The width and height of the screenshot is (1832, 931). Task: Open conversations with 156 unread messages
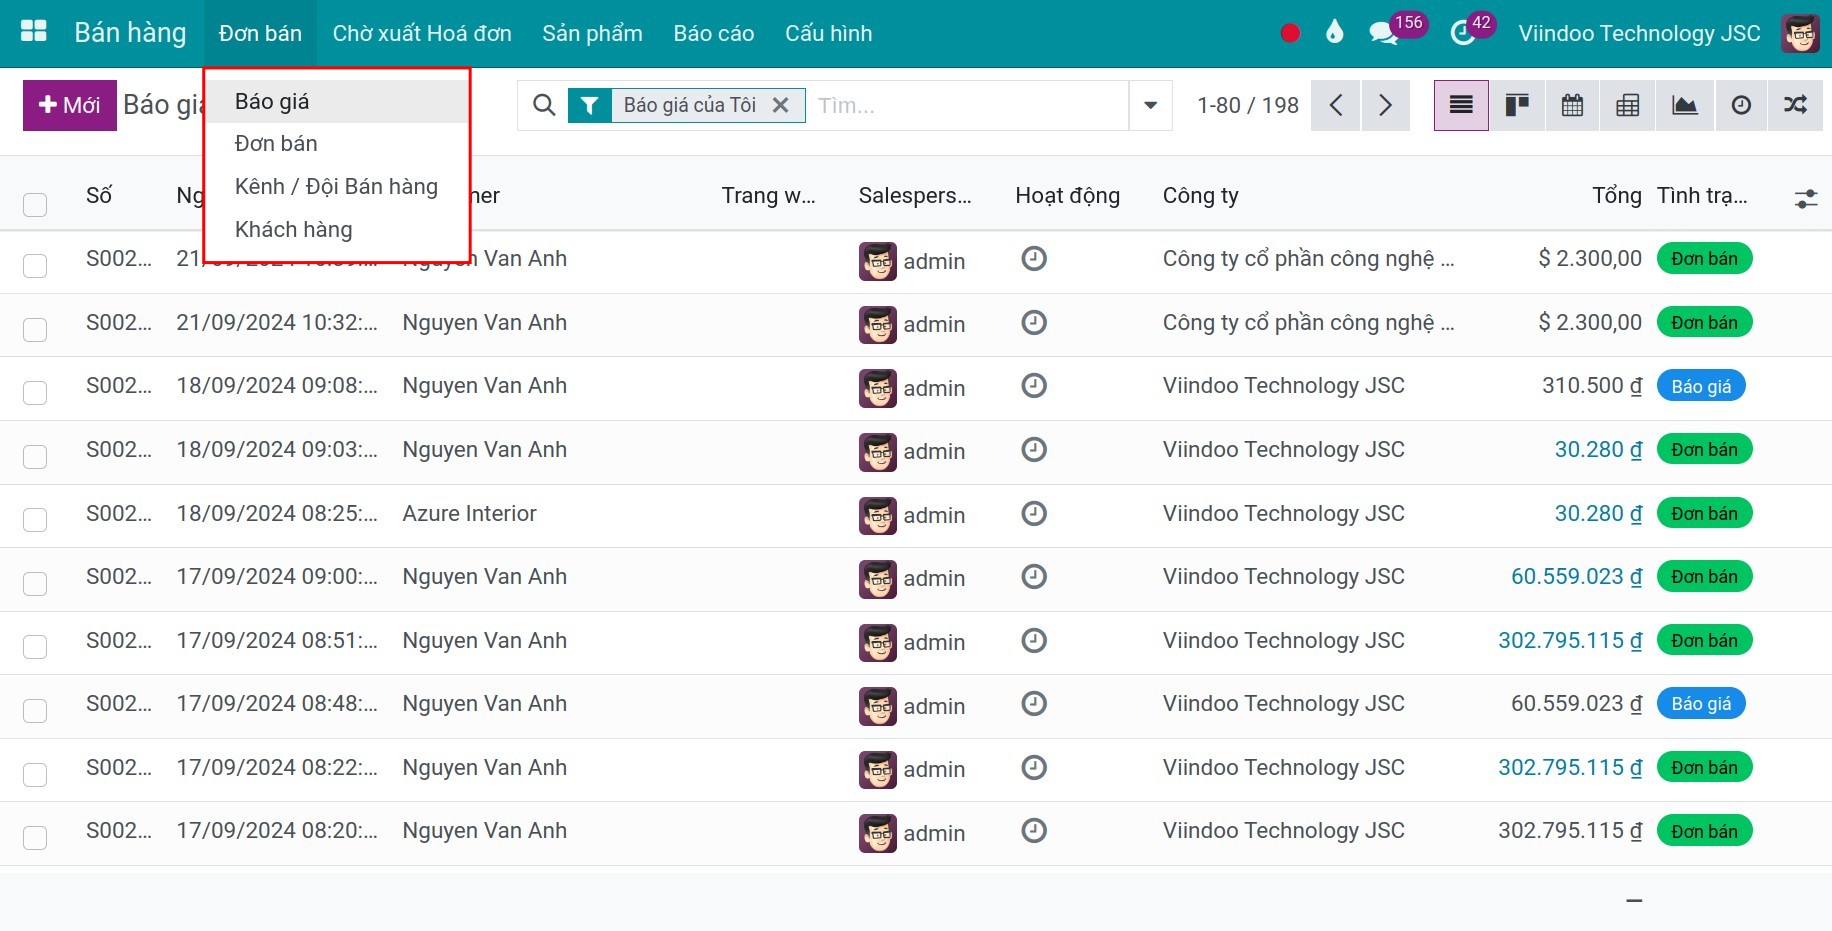1384,33
